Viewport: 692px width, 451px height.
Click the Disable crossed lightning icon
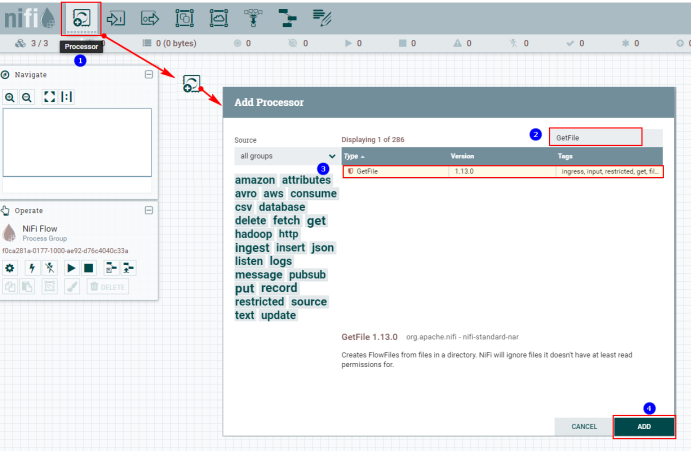(50, 268)
